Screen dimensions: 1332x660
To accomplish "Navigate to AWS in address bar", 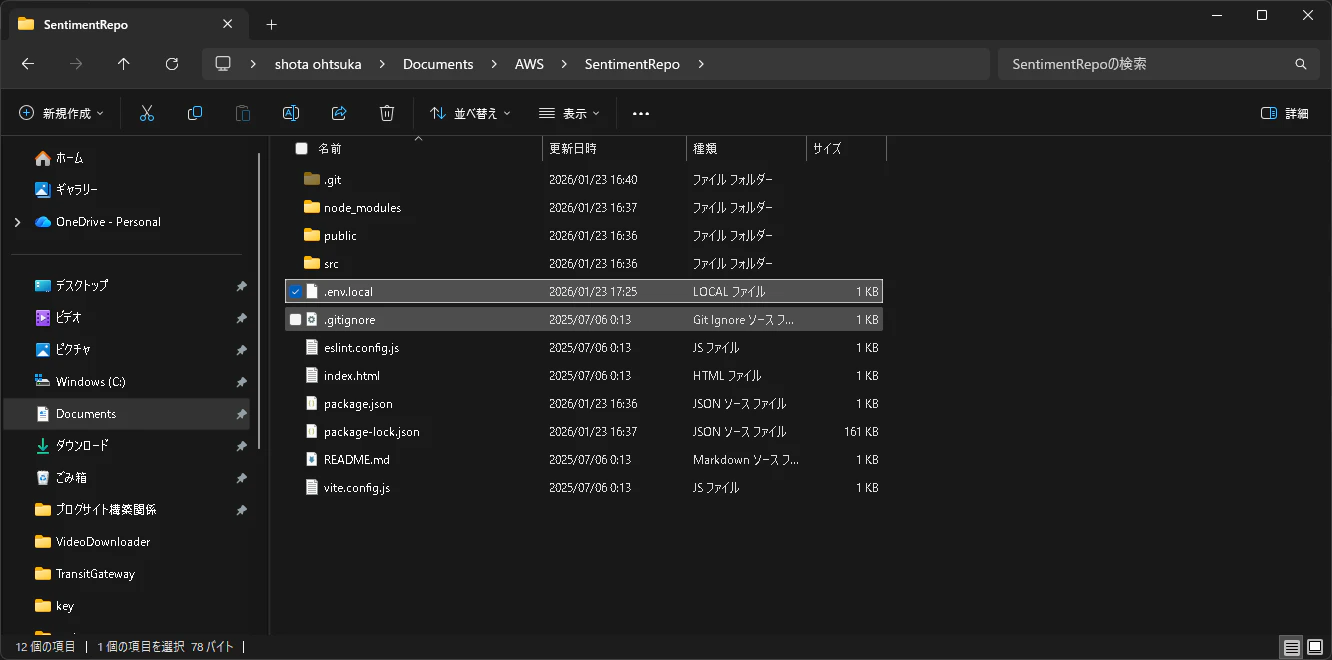I will coord(529,64).
